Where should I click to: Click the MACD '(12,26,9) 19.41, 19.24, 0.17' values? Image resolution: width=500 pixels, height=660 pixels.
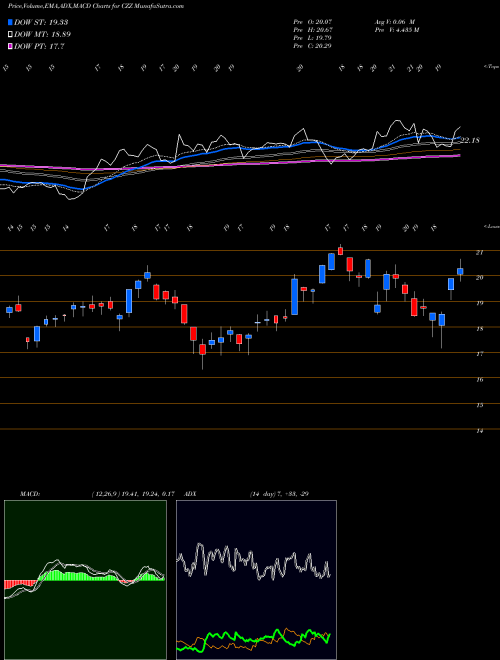pyautogui.click(x=133, y=494)
